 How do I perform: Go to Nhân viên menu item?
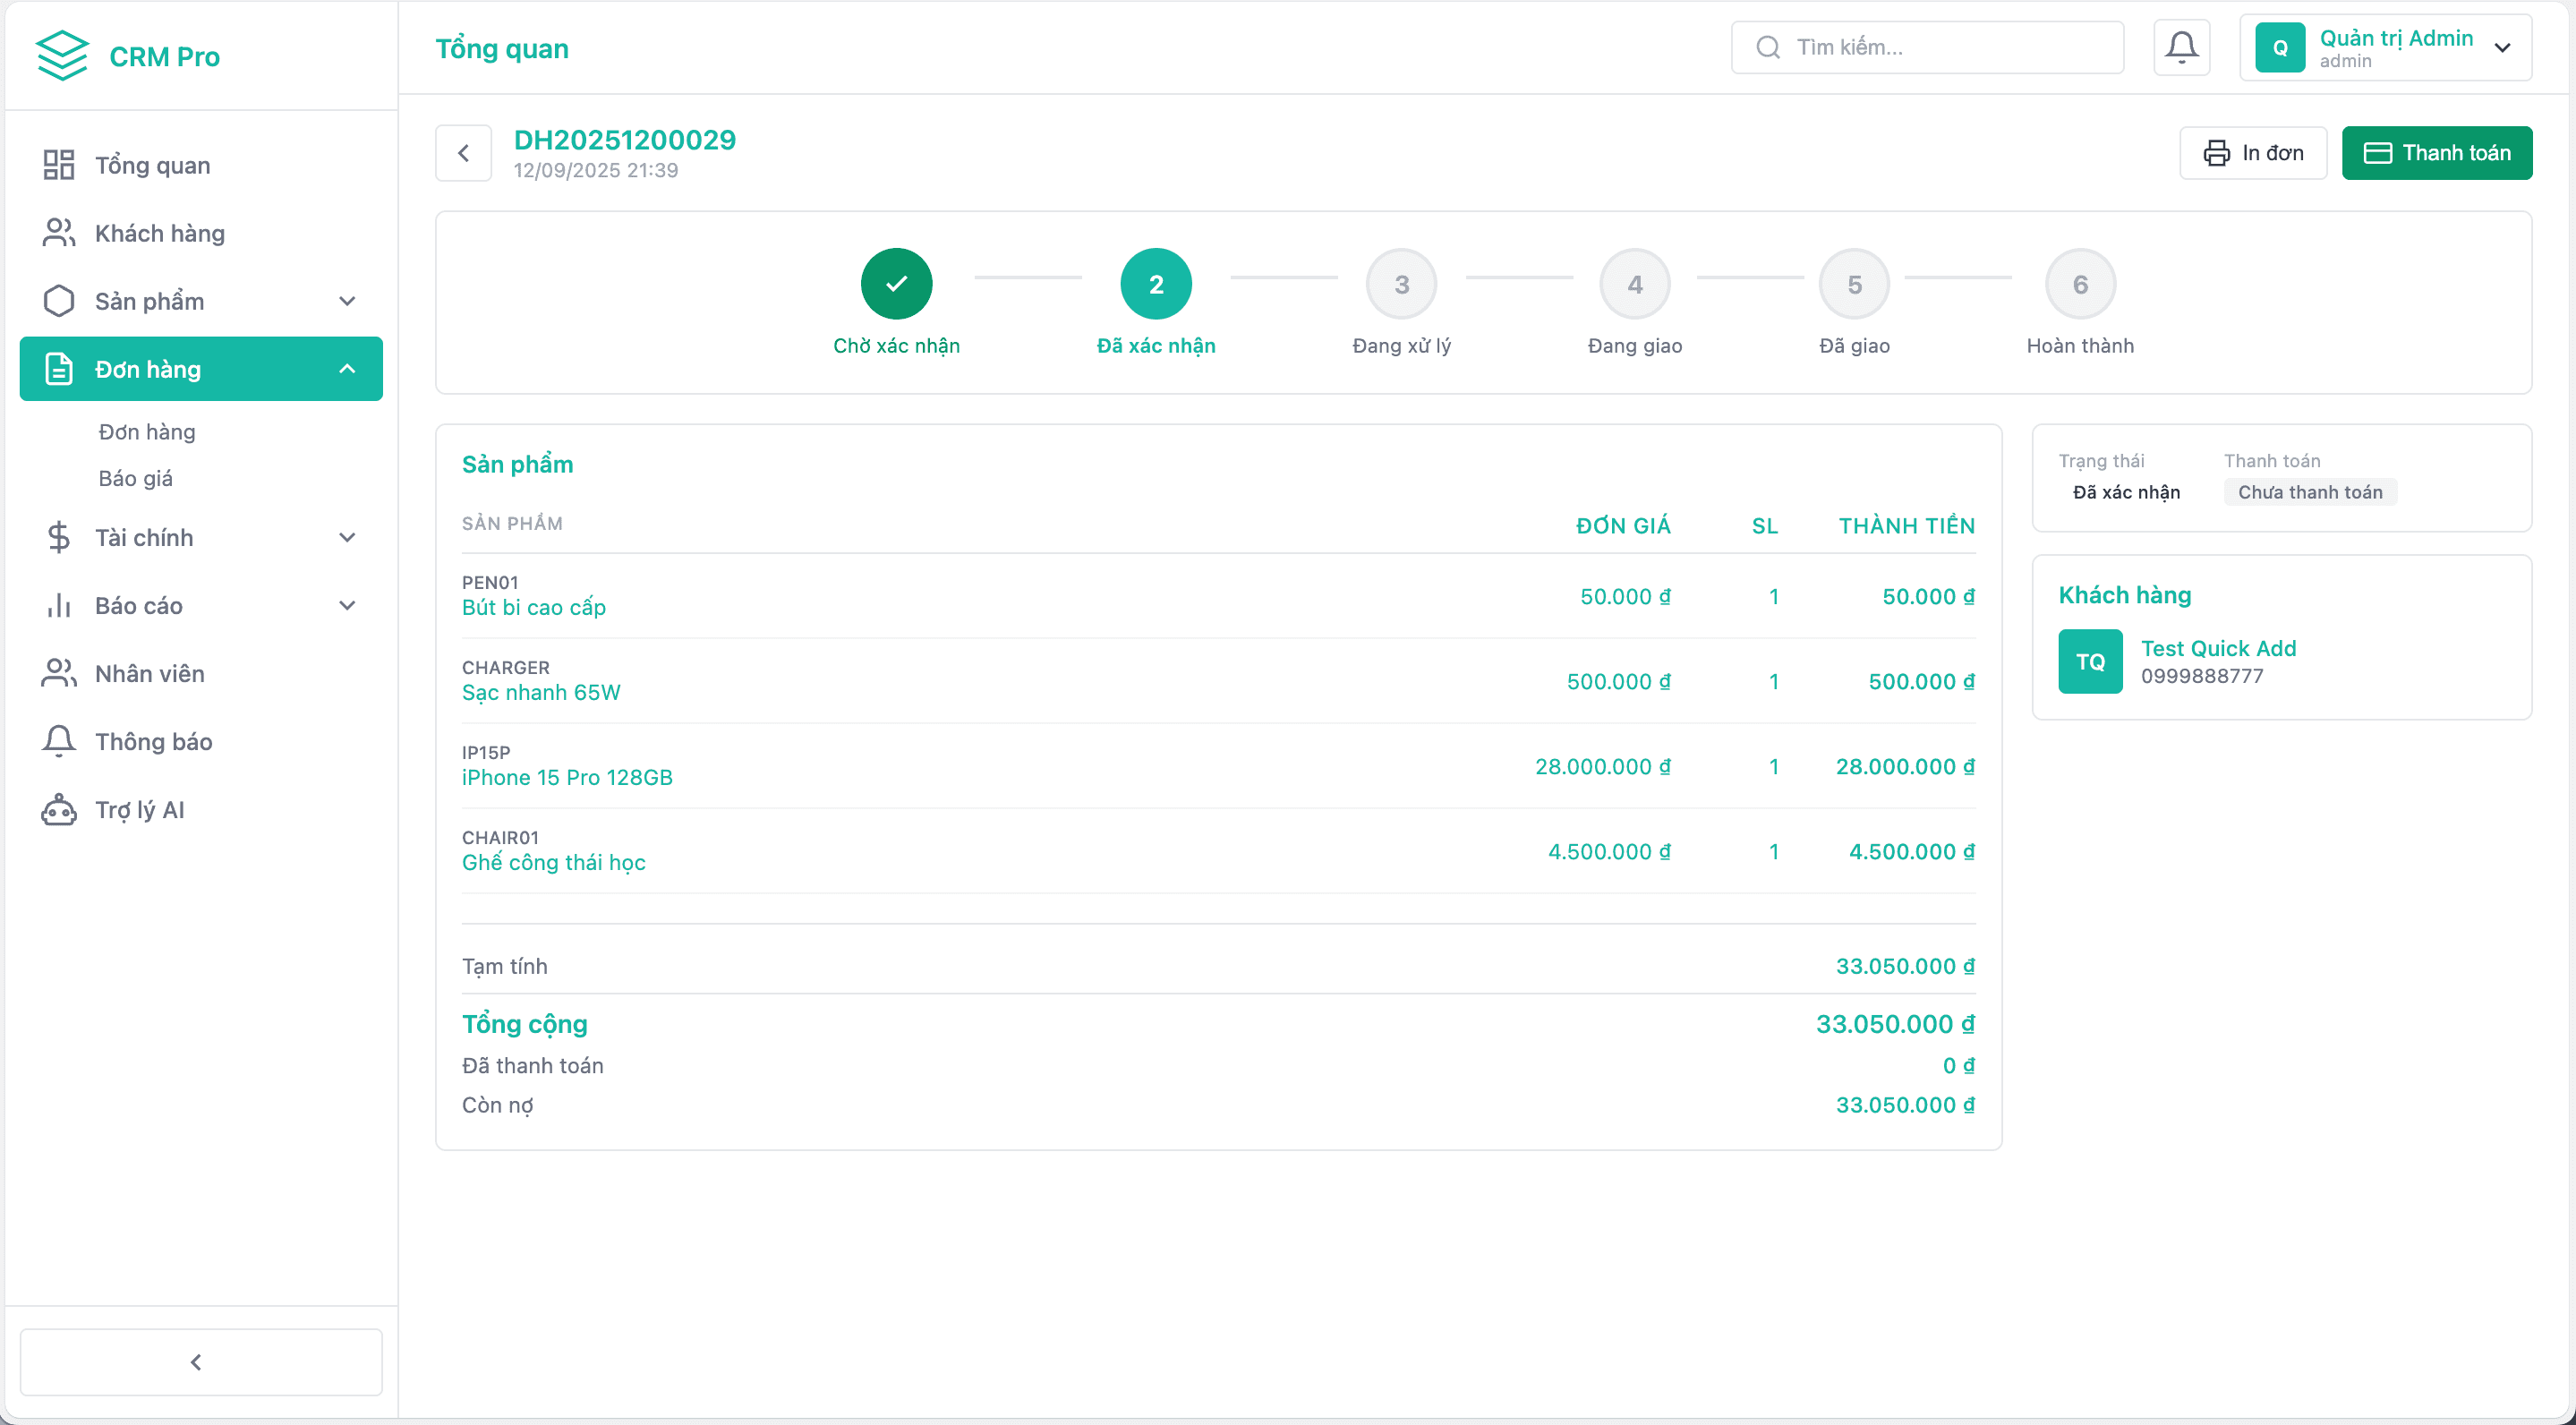click(x=150, y=673)
